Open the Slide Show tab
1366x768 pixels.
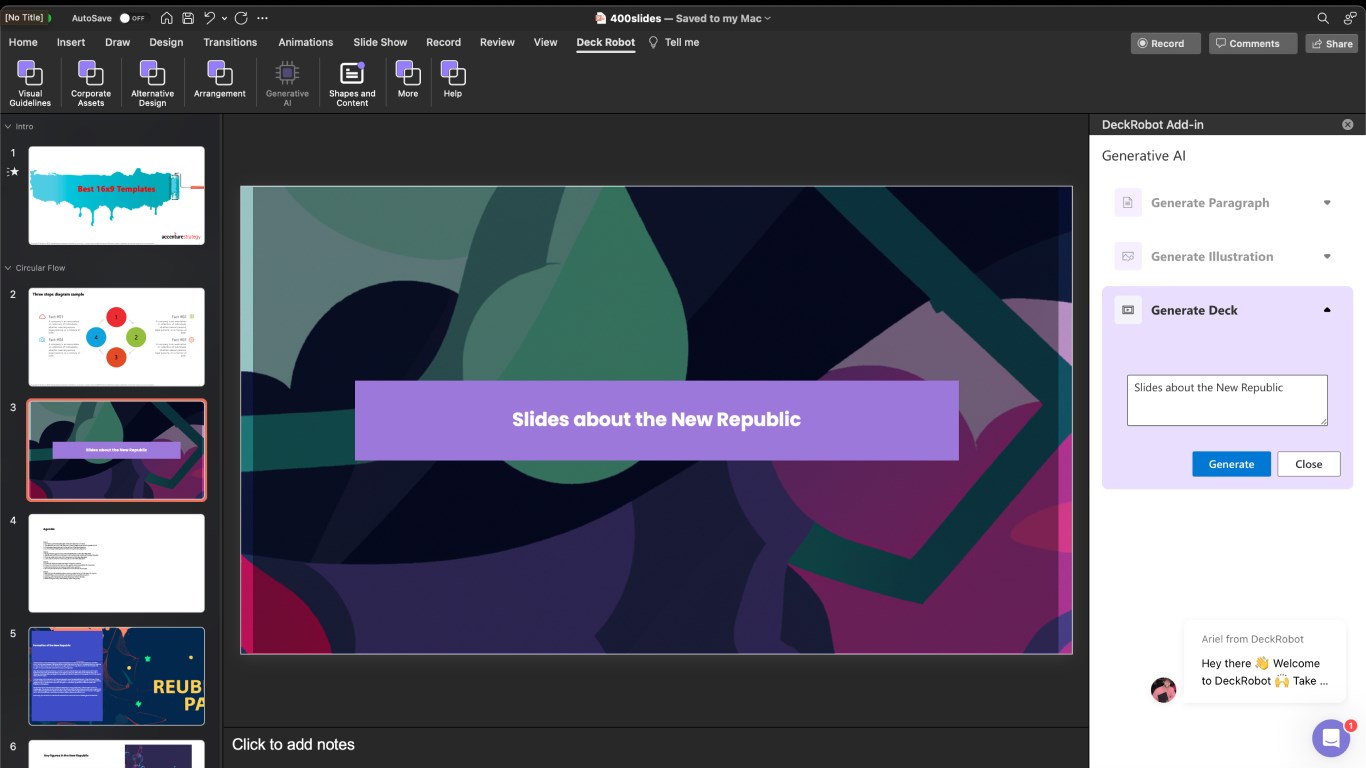coord(380,42)
